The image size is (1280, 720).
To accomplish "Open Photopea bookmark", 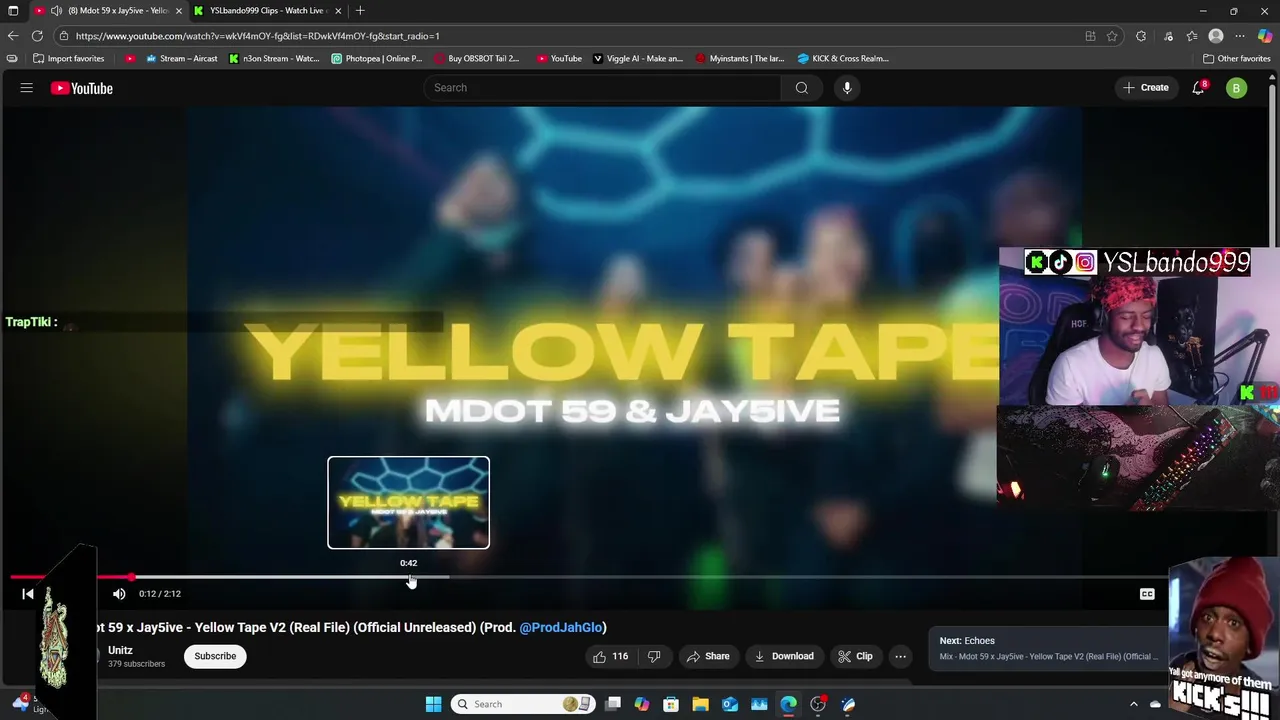I will pyautogui.click(x=377, y=59).
